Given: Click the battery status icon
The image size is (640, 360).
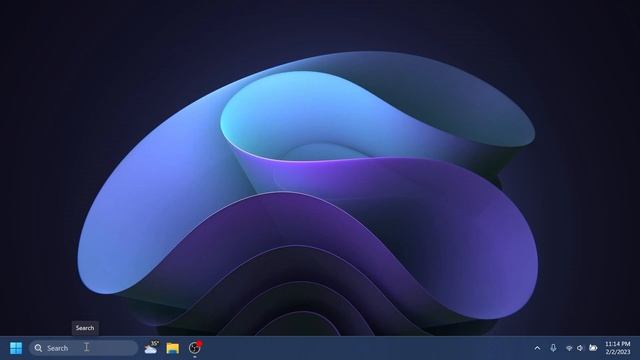Looking at the screenshot, I should tap(593, 348).
